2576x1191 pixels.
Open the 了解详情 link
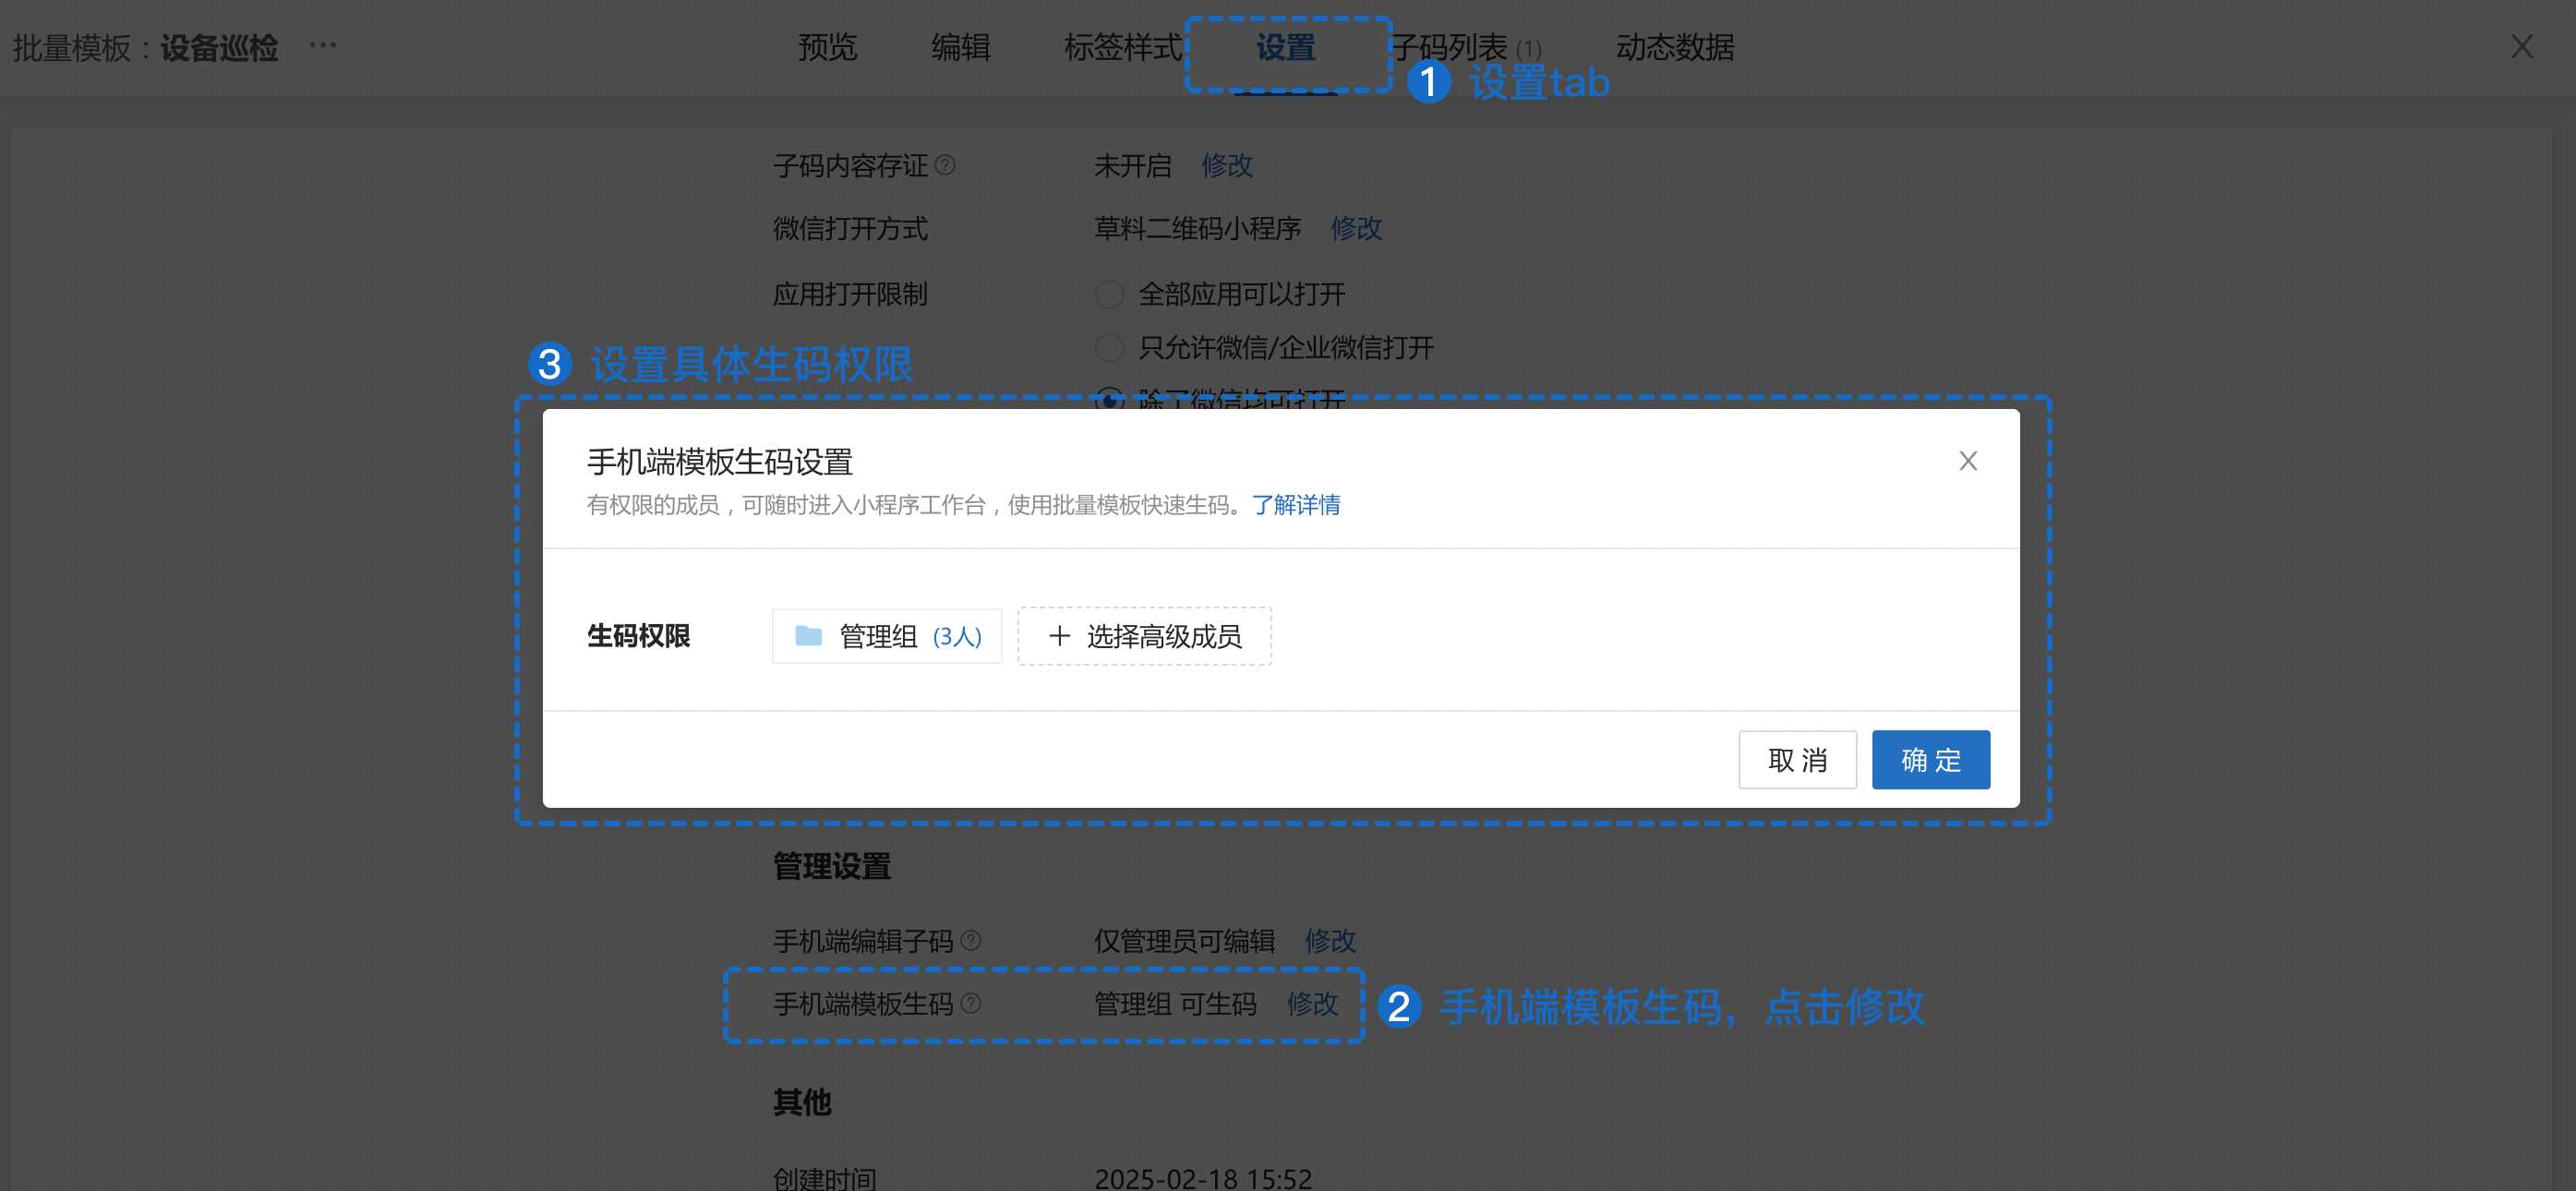[x=1295, y=505]
